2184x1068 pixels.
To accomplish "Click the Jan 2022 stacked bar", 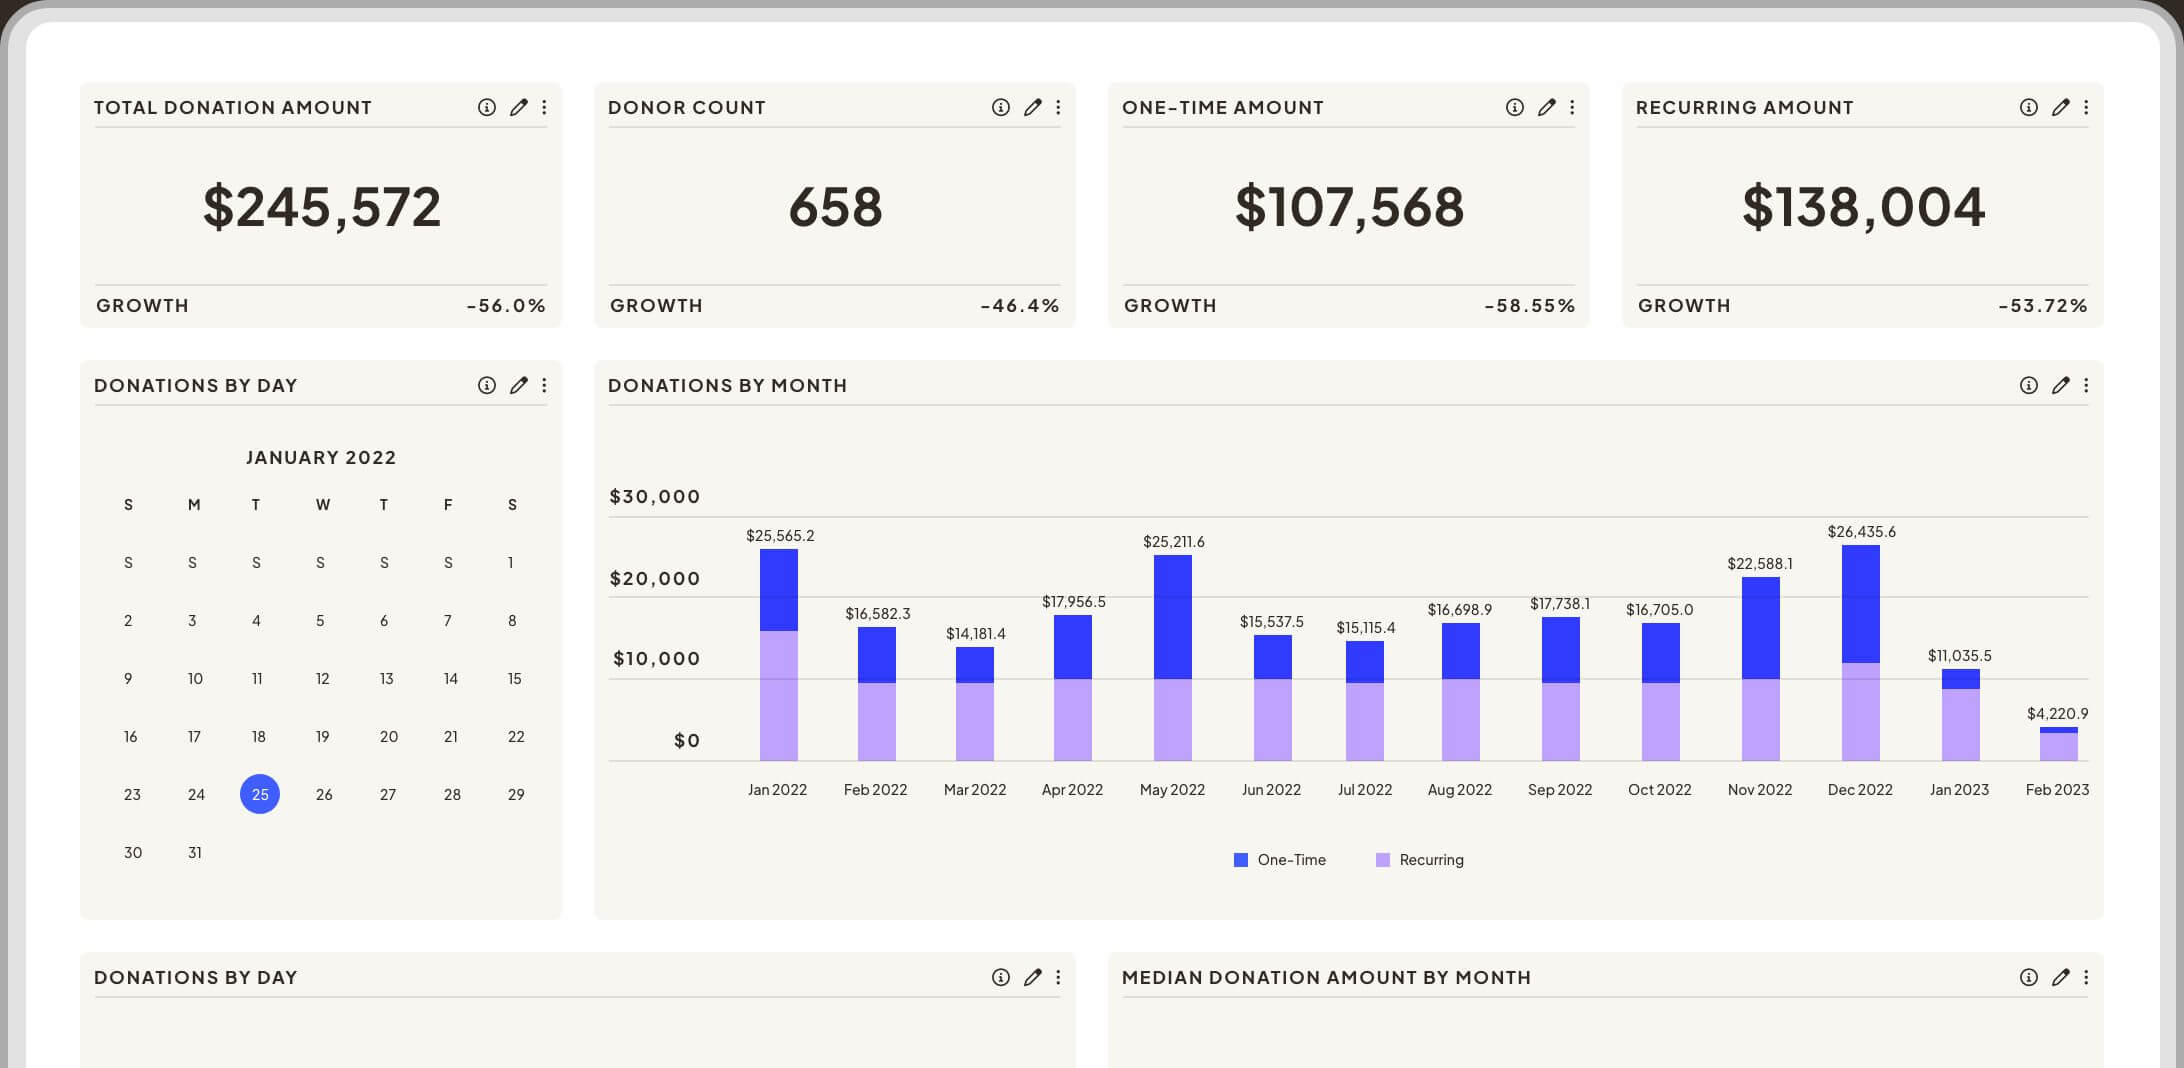I will (x=779, y=655).
